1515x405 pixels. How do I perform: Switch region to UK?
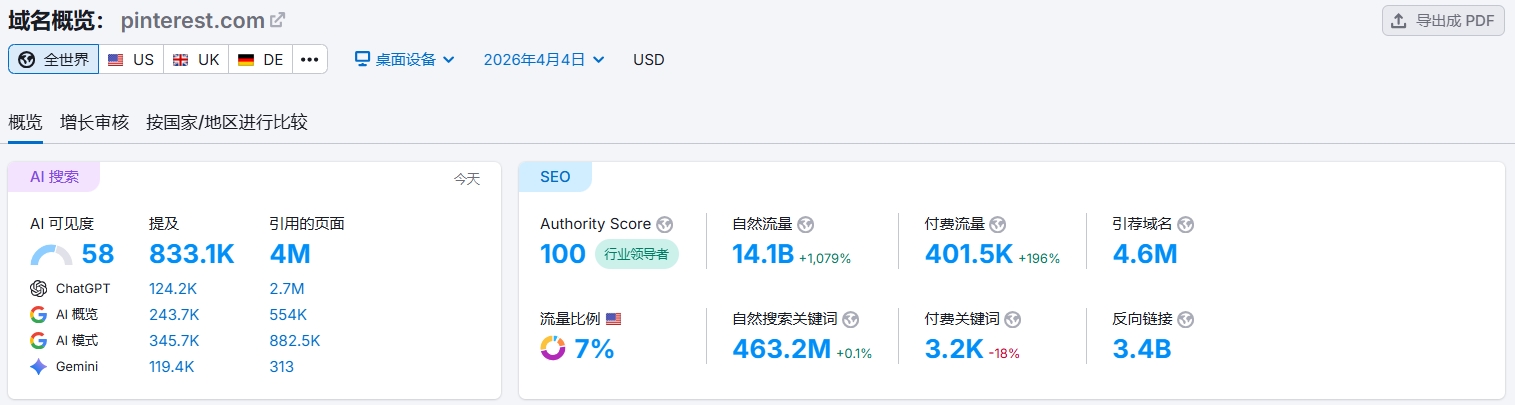[x=196, y=59]
